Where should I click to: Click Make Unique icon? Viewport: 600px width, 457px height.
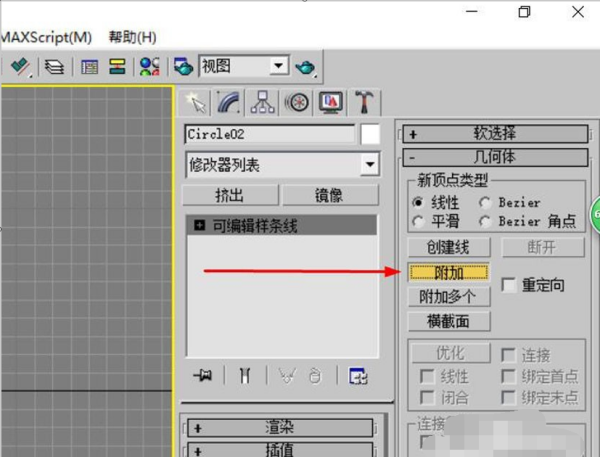(x=287, y=376)
